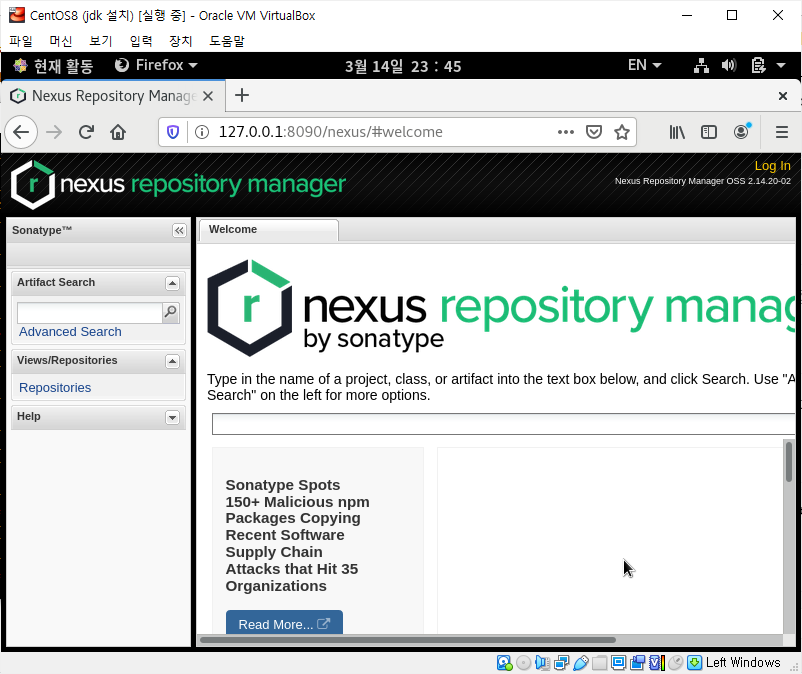Screen dimensions: 802x674
Task: Click the GNOME volume speaker icon
Action: [x=729, y=65]
